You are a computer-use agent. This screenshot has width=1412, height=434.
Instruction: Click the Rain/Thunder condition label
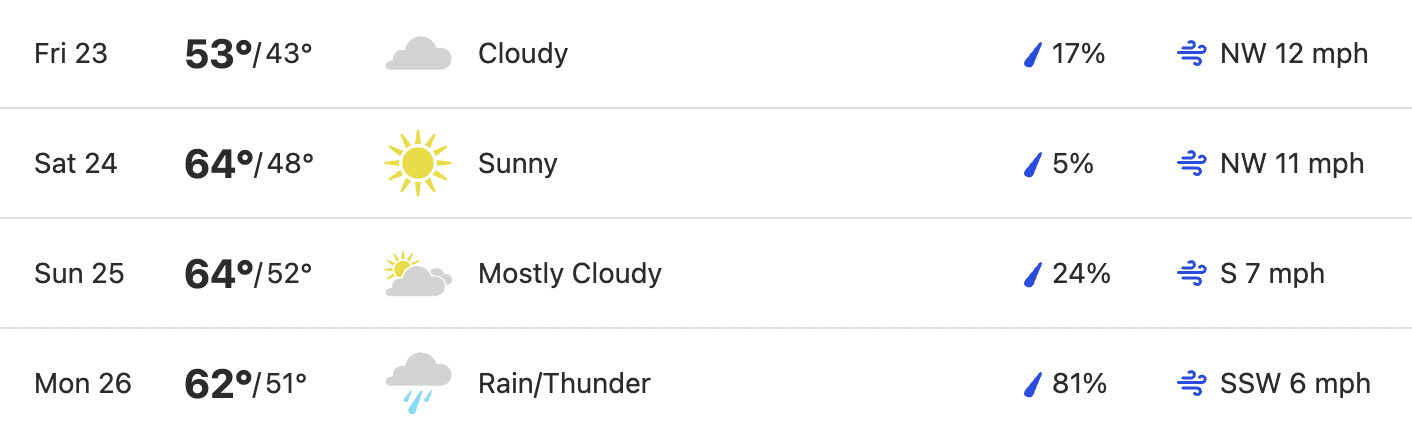pyautogui.click(x=564, y=383)
